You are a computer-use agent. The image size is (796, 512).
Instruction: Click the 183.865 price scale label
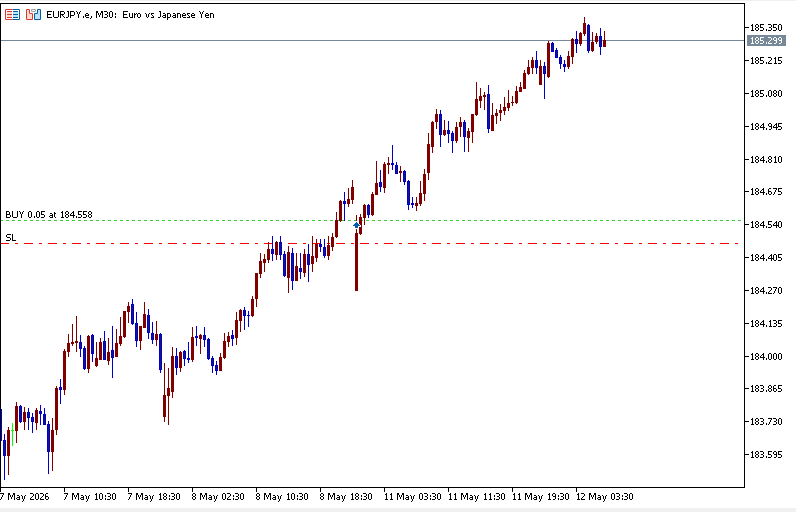(766, 389)
